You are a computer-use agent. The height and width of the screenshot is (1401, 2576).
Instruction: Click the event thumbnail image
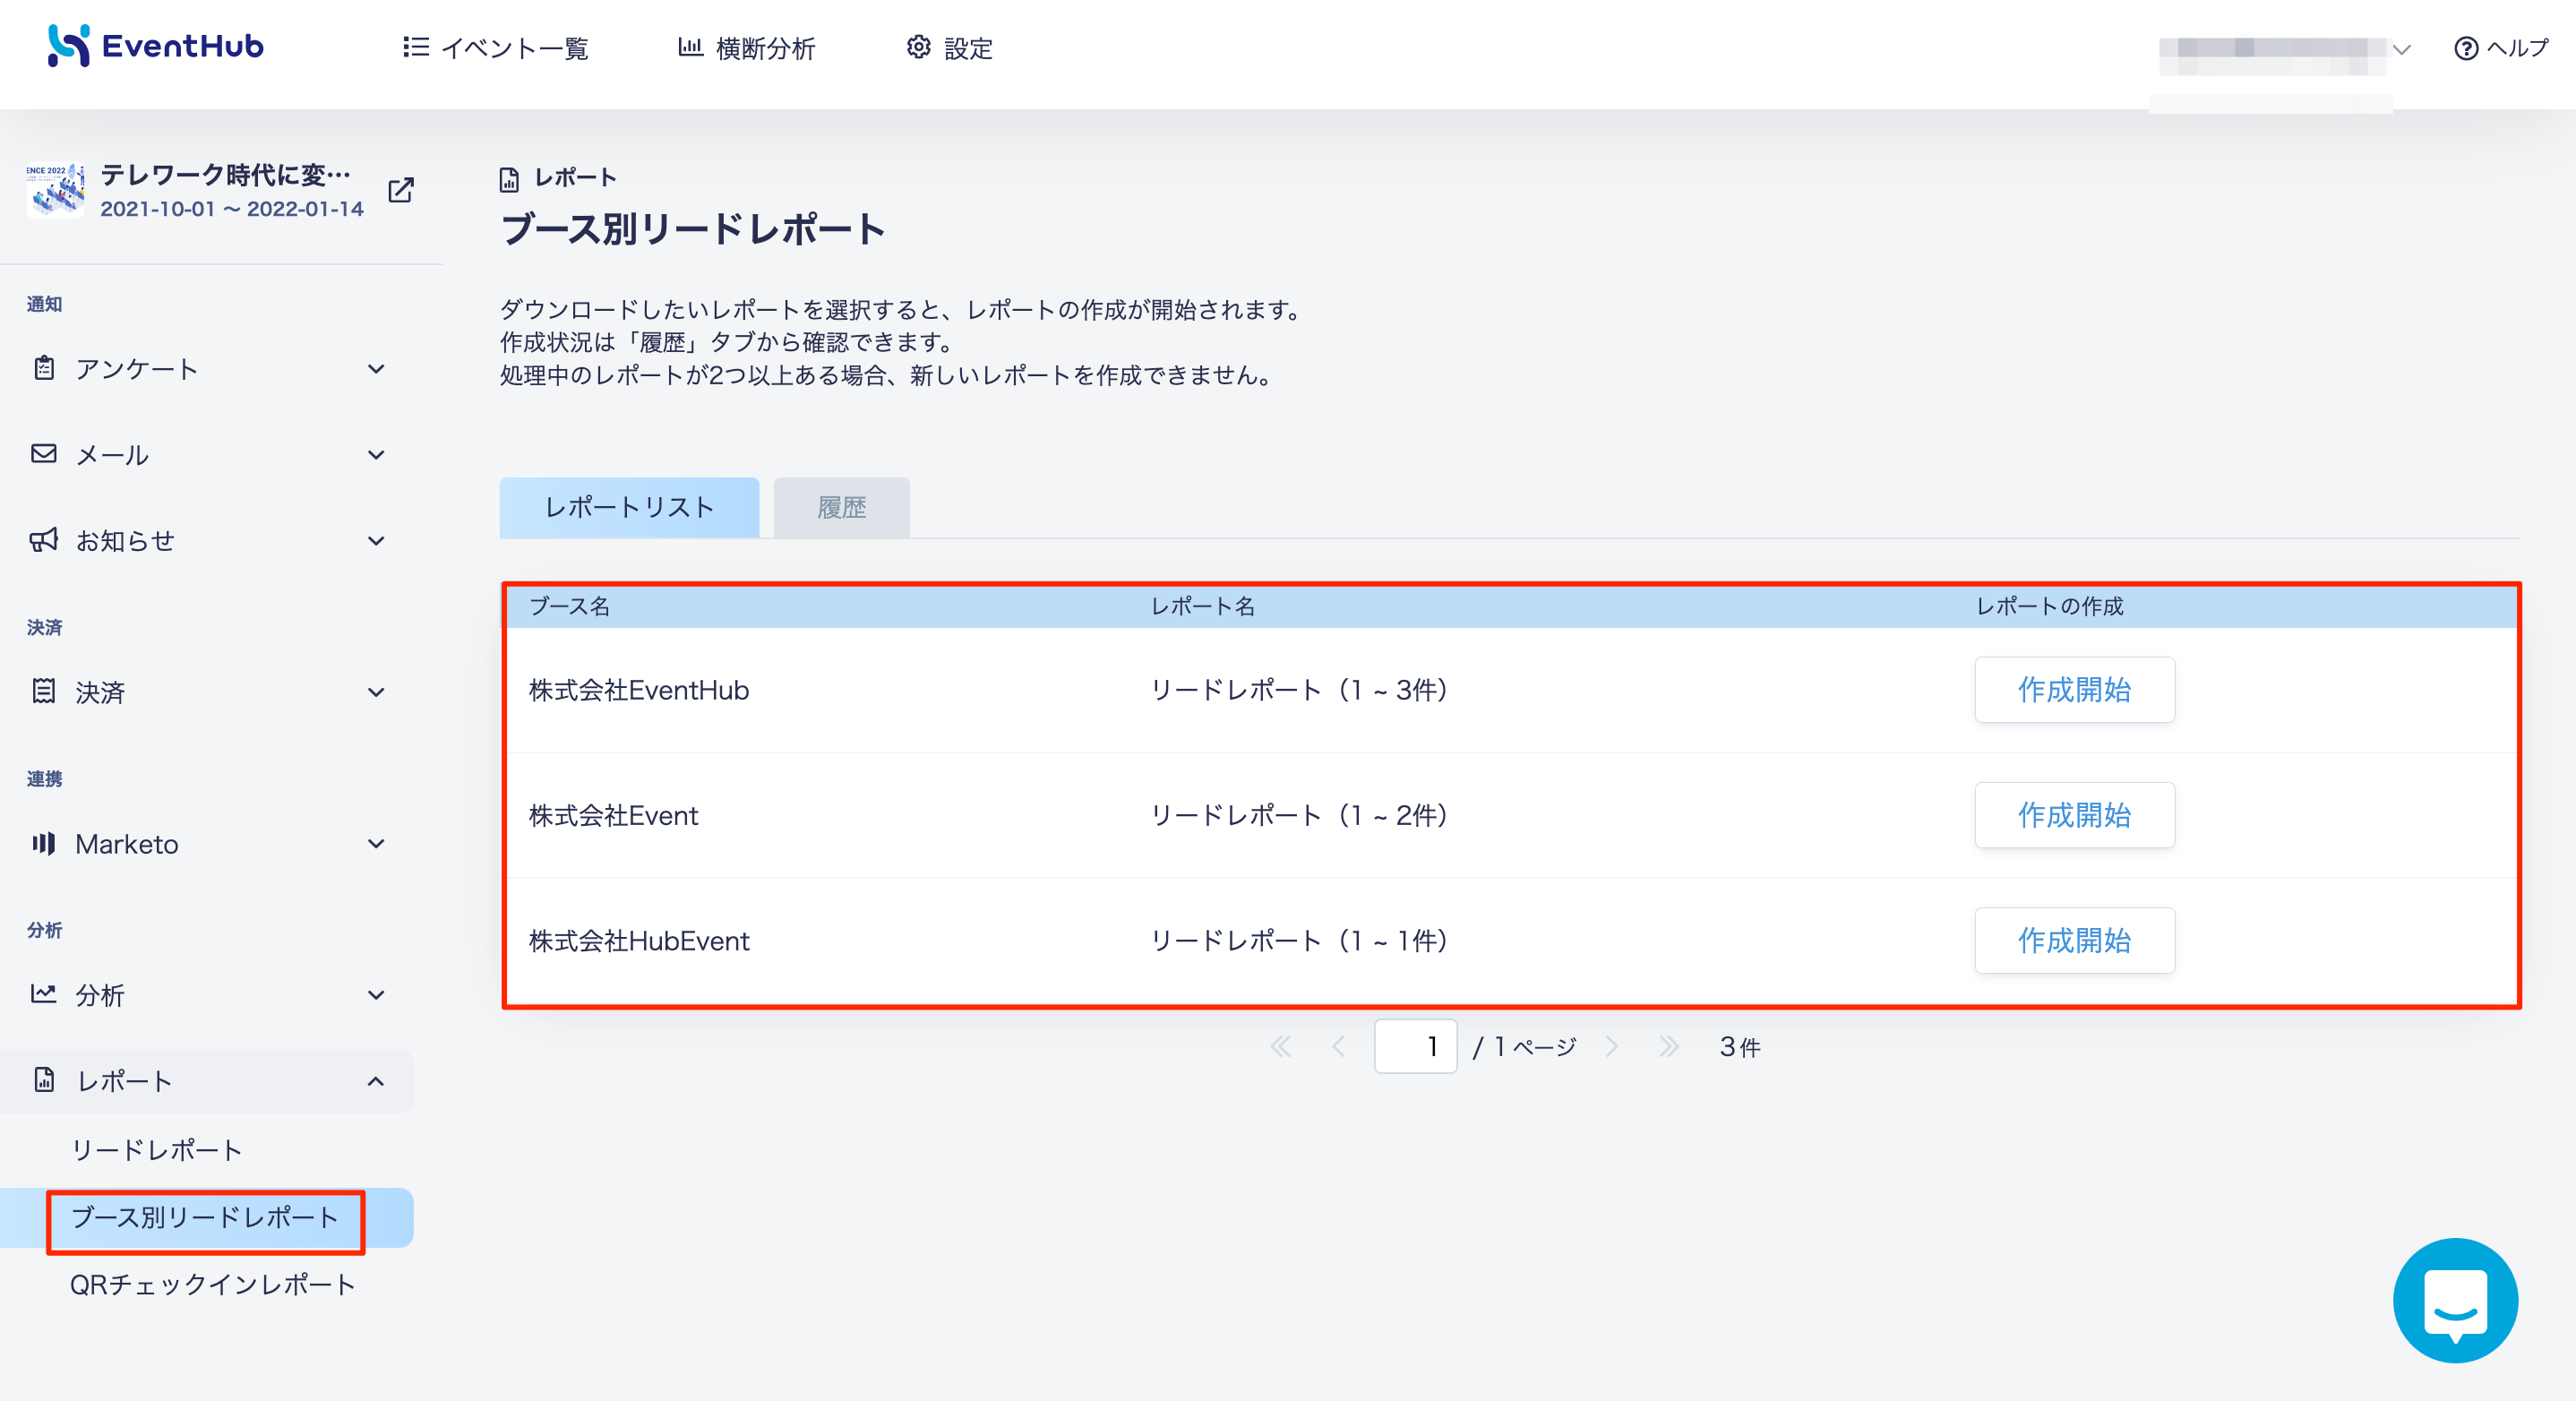(56, 190)
